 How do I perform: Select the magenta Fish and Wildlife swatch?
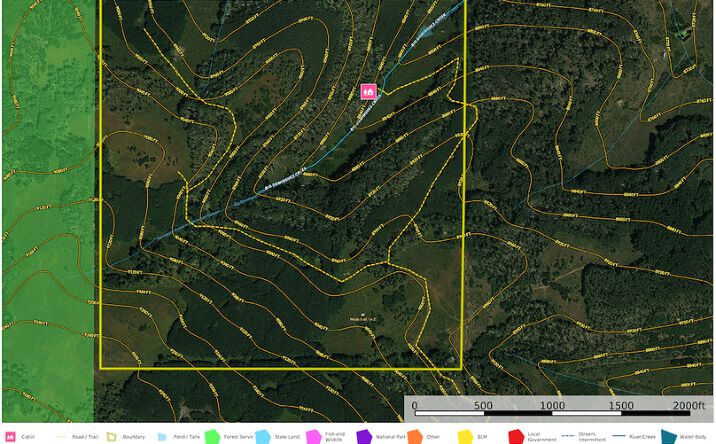pyautogui.click(x=314, y=437)
